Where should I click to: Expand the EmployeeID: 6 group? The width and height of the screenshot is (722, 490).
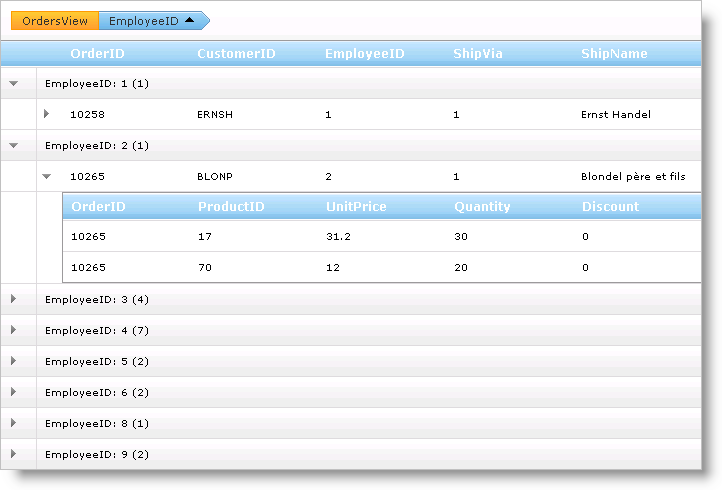14,392
